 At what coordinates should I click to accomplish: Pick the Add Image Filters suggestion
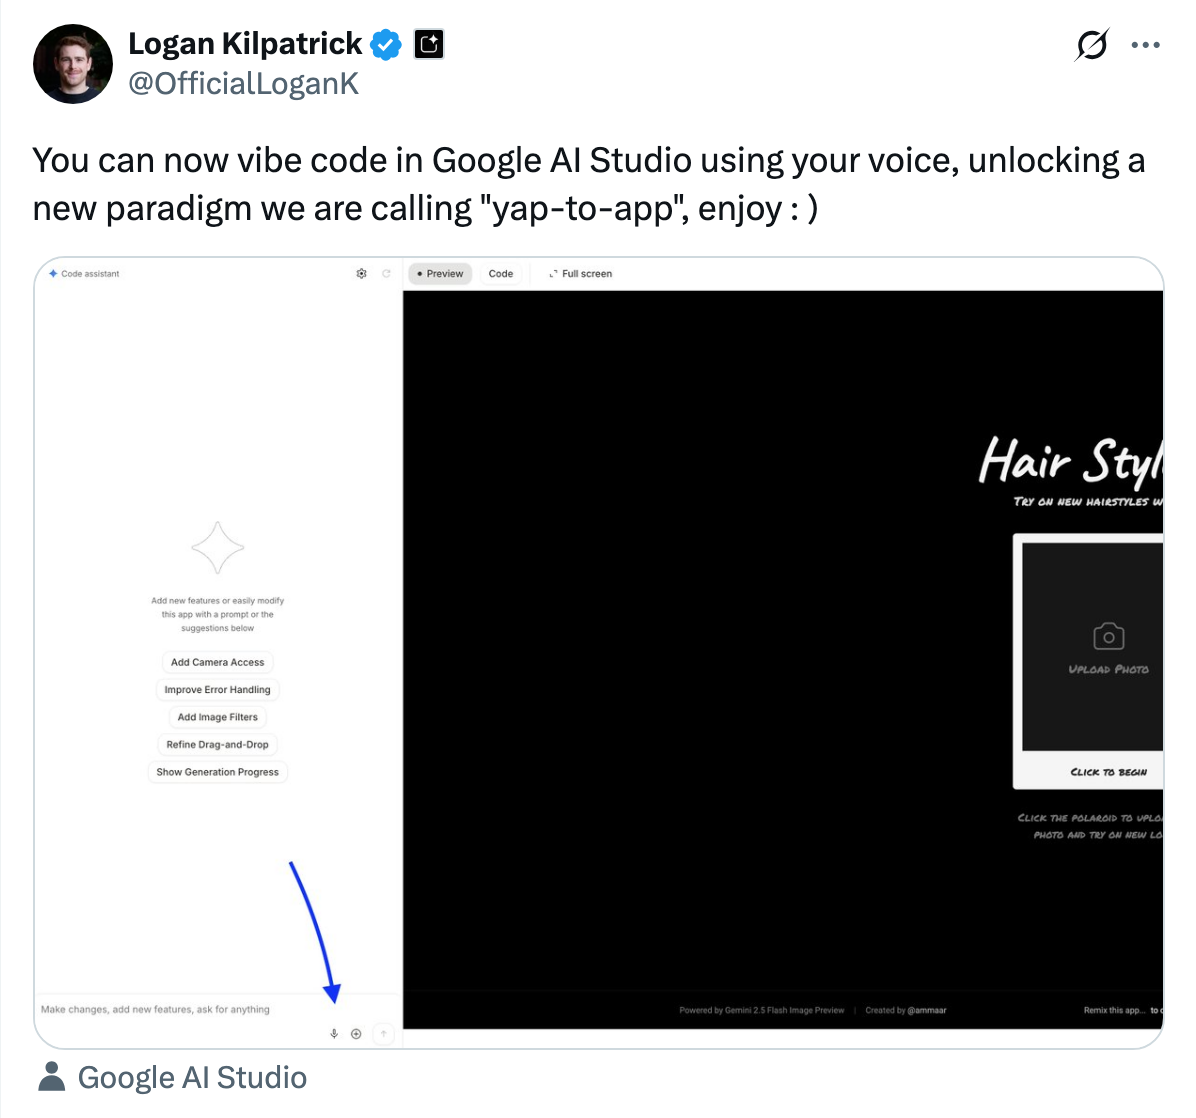pyautogui.click(x=217, y=717)
